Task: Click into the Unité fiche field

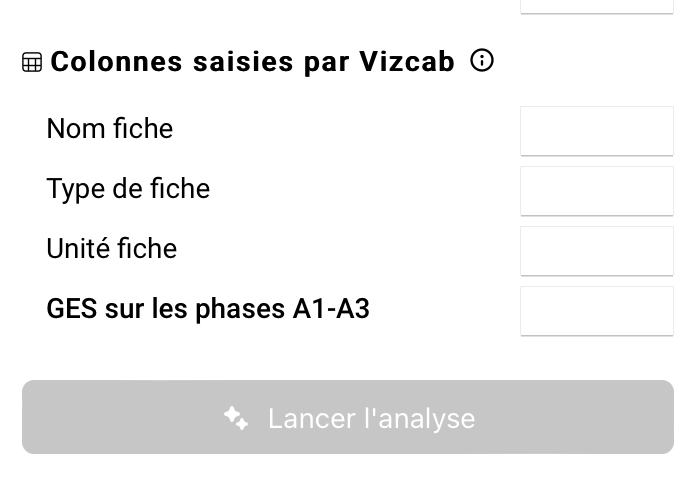Action: point(596,251)
